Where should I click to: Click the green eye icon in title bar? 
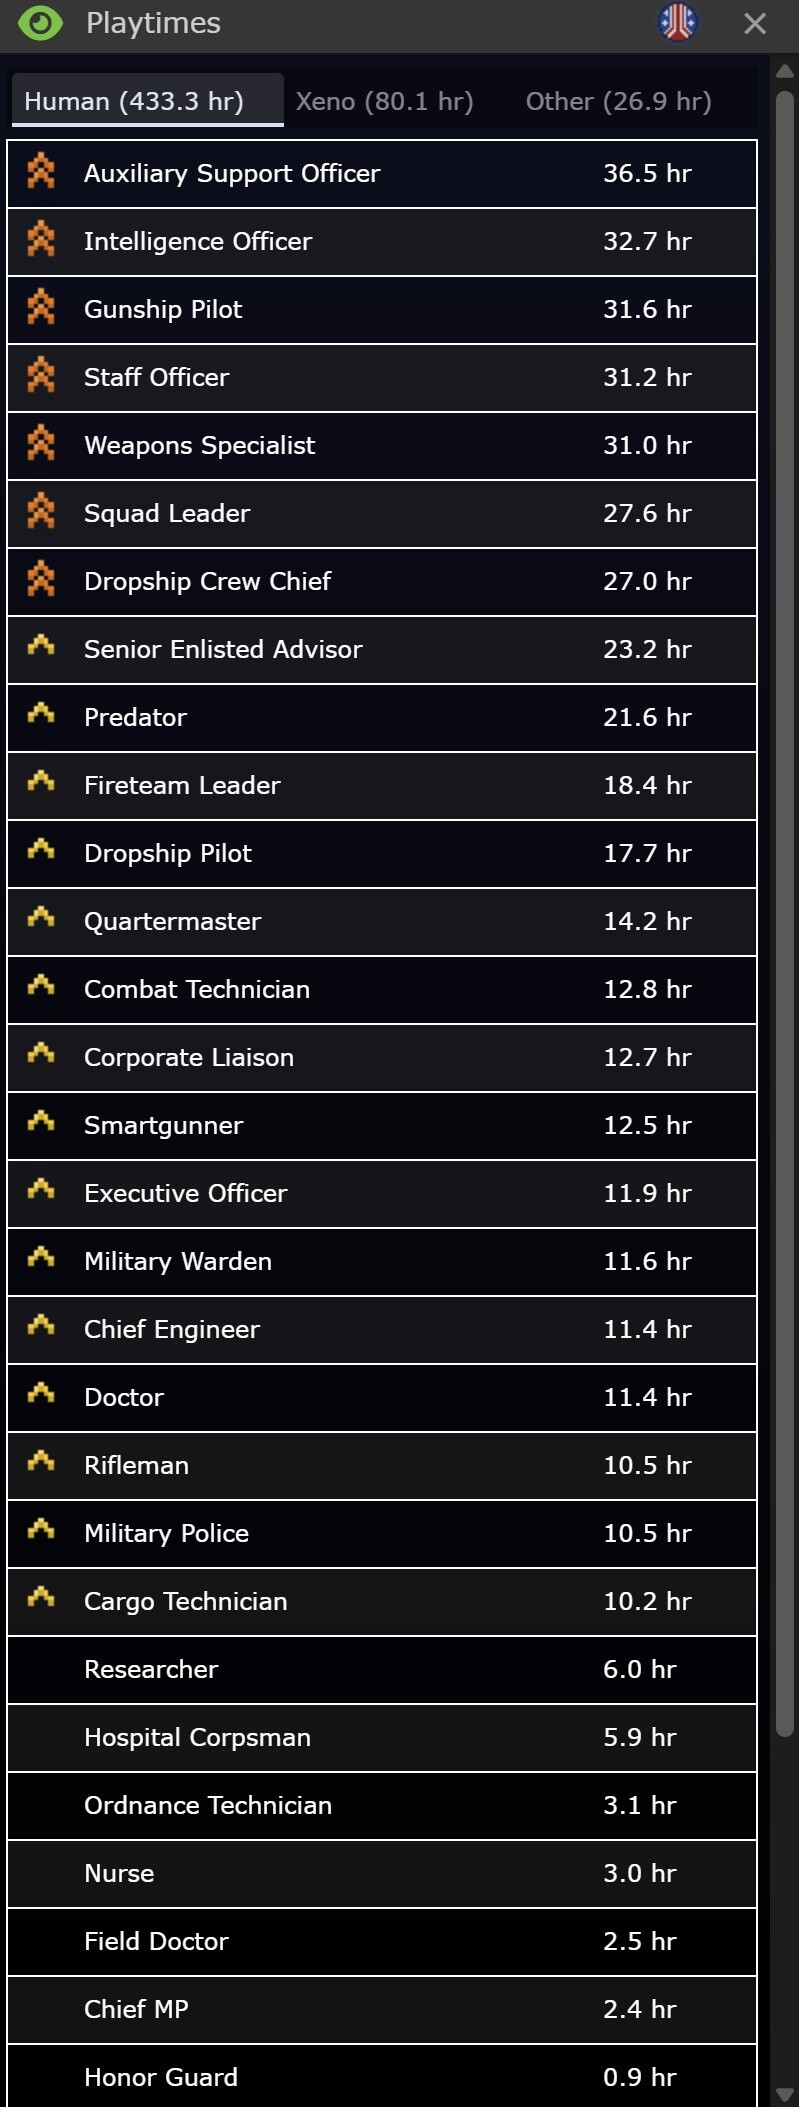pyautogui.click(x=40, y=23)
